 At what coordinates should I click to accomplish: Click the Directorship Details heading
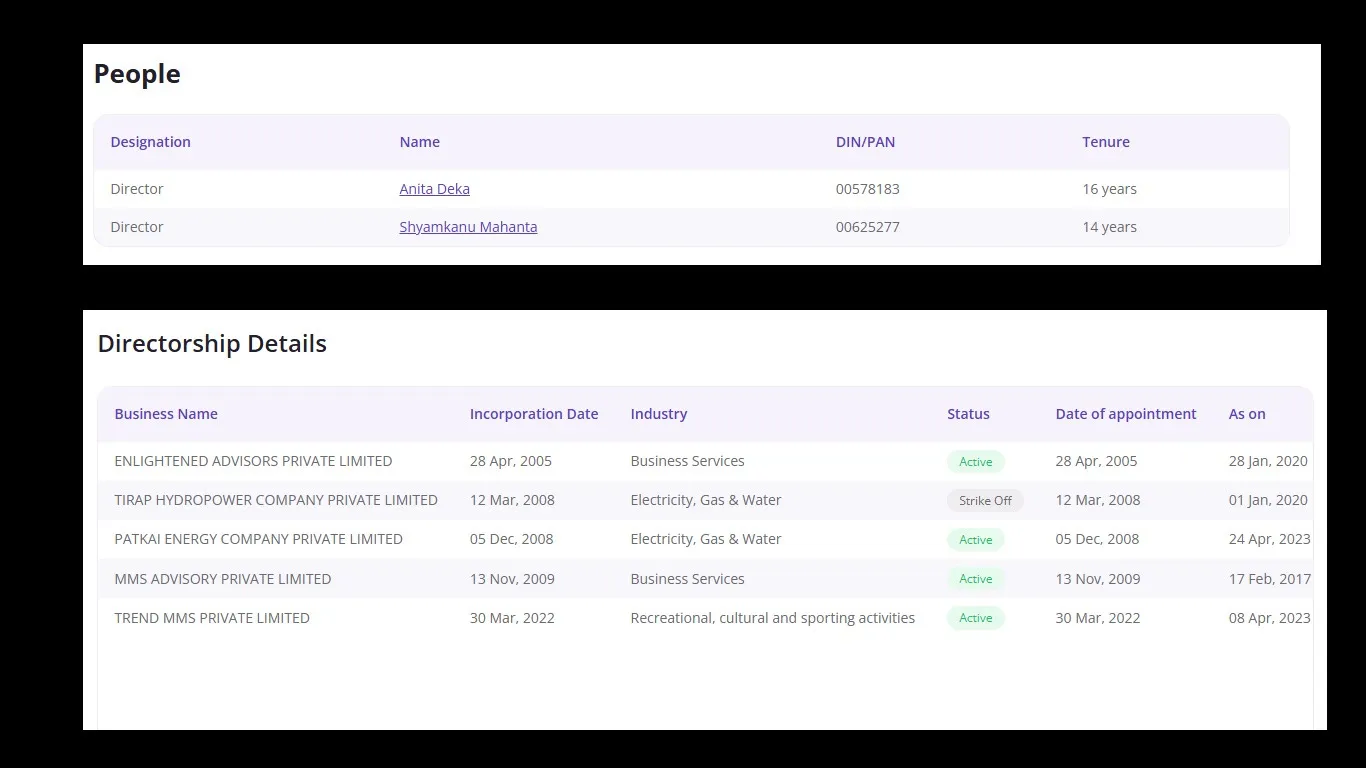pos(212,344)
